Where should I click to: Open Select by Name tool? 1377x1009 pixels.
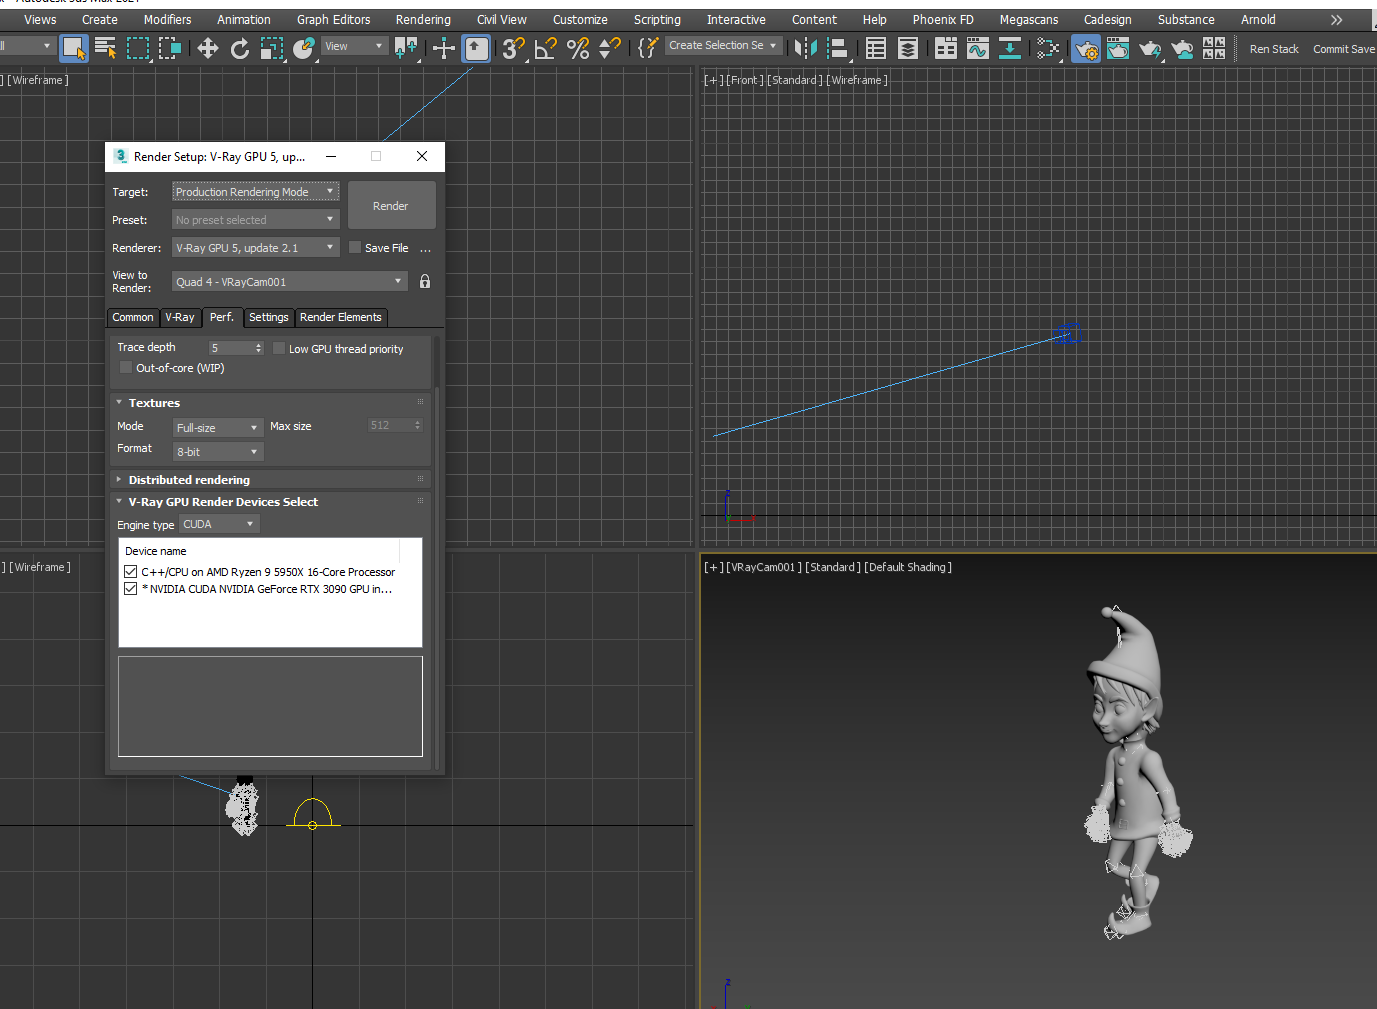click(106, 48)
